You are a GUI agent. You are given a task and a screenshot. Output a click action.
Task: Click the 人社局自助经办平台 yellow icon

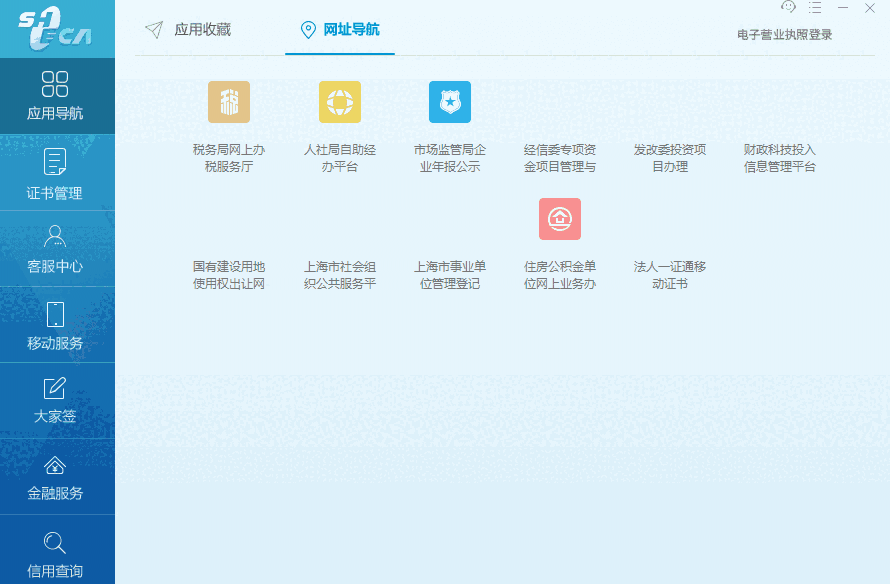pyautogui.click(x=340, y=102)
